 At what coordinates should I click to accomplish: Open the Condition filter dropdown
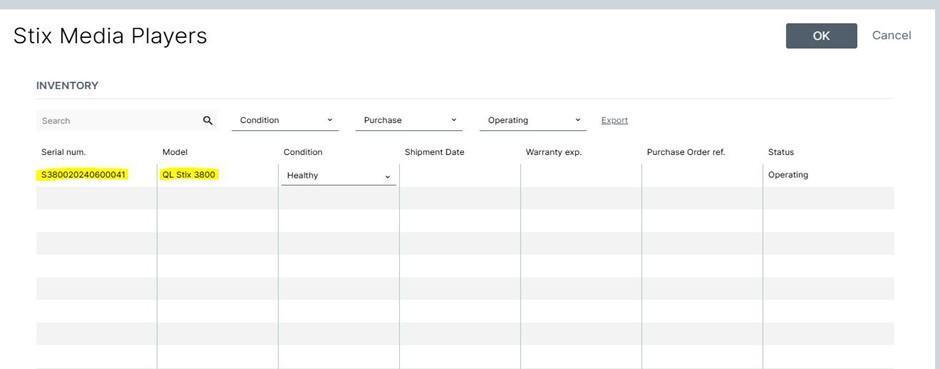[x=285, y=120]
